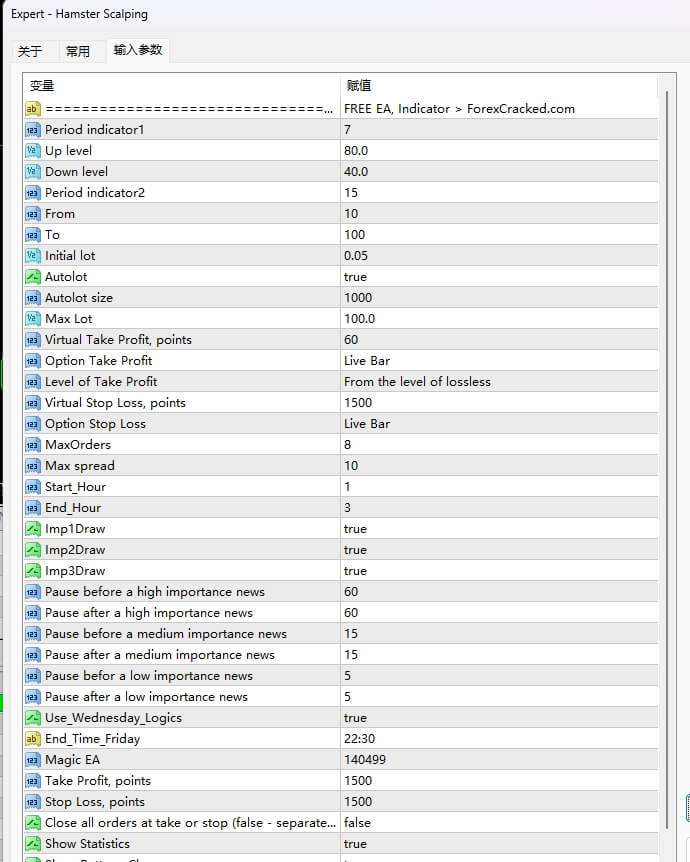Click the string icon beside End_Time_Friday
The image size is (690, 862).
pyautogui.click(x=32, y=739)
